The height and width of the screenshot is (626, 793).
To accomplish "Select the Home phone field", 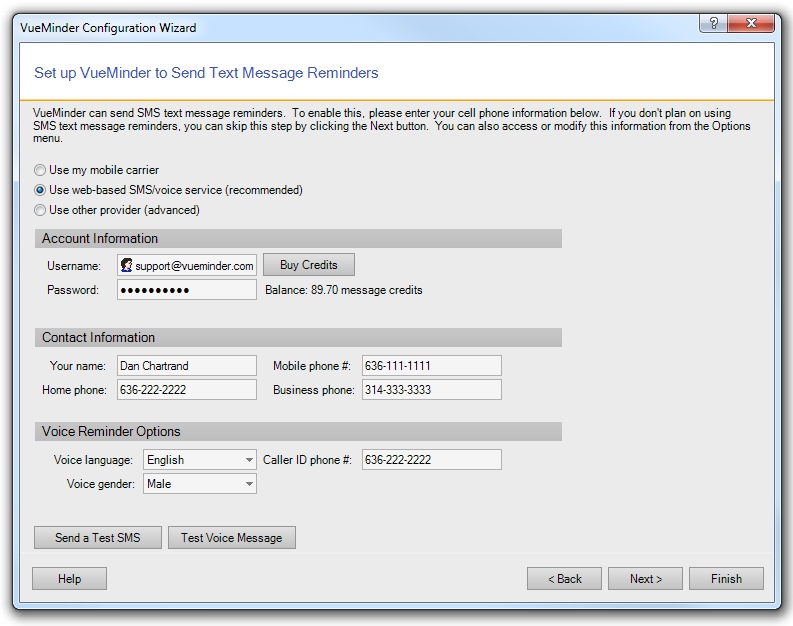I will 187,390.
